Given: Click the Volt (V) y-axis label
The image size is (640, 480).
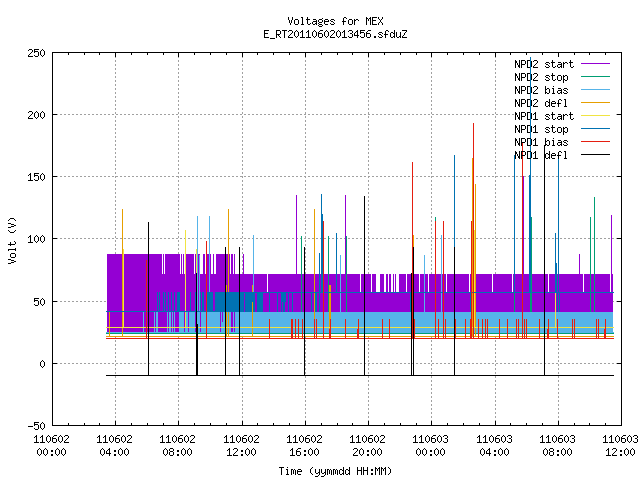Looking at the screenshot, I should 12,240.
